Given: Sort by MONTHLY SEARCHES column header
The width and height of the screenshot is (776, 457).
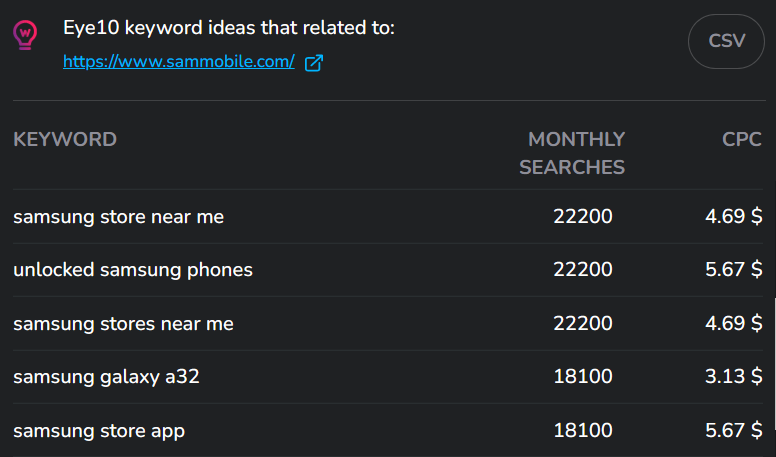Looking at the screenshot, I should (572, 153).
